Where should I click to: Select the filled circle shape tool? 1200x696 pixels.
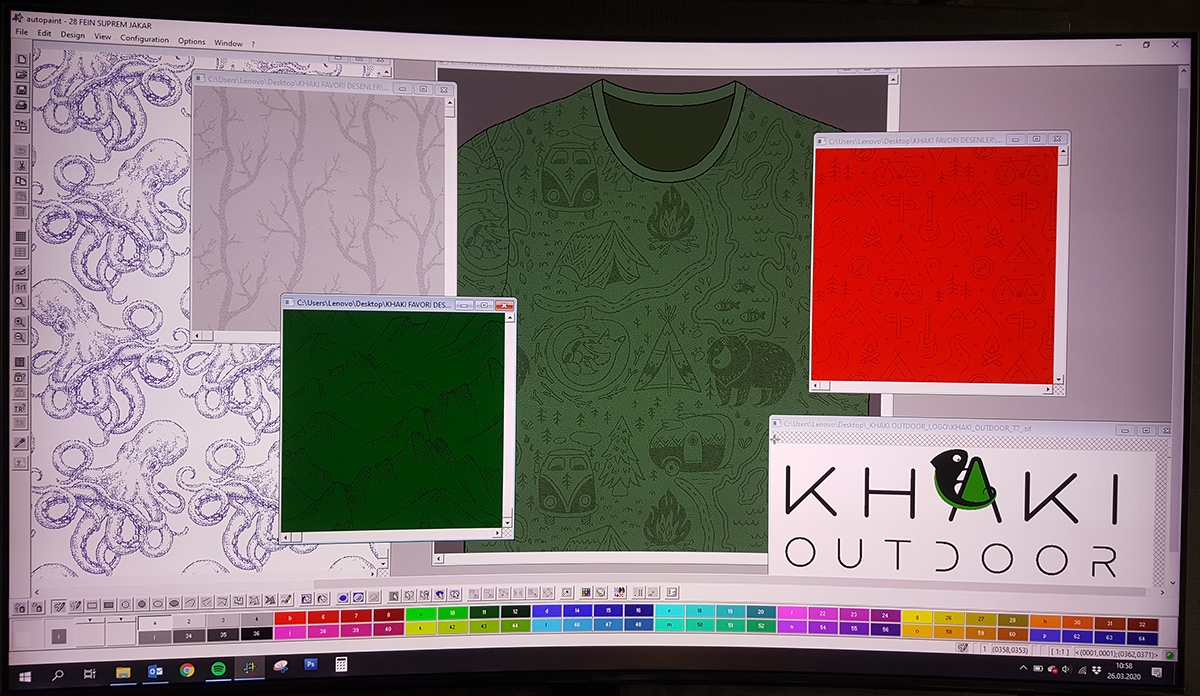click(x=142, y=605)
